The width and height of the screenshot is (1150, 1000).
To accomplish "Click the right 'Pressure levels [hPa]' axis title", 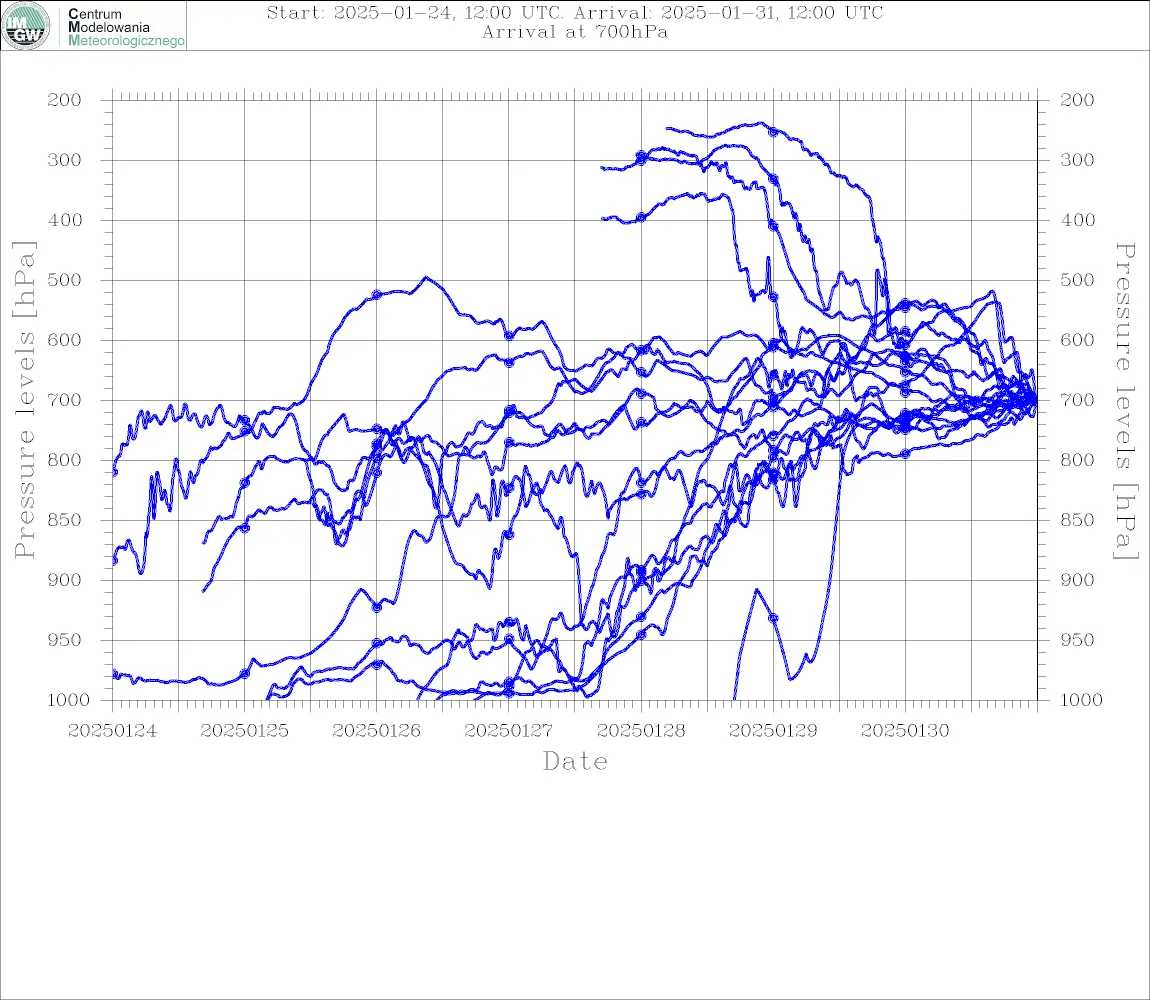I will coord(1125,401).
